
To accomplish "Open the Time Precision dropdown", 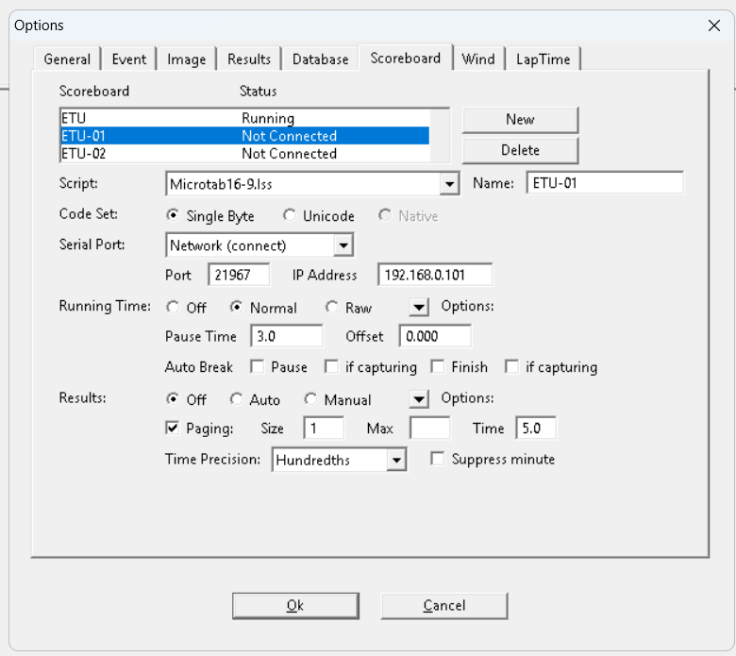I will [397, 460].
